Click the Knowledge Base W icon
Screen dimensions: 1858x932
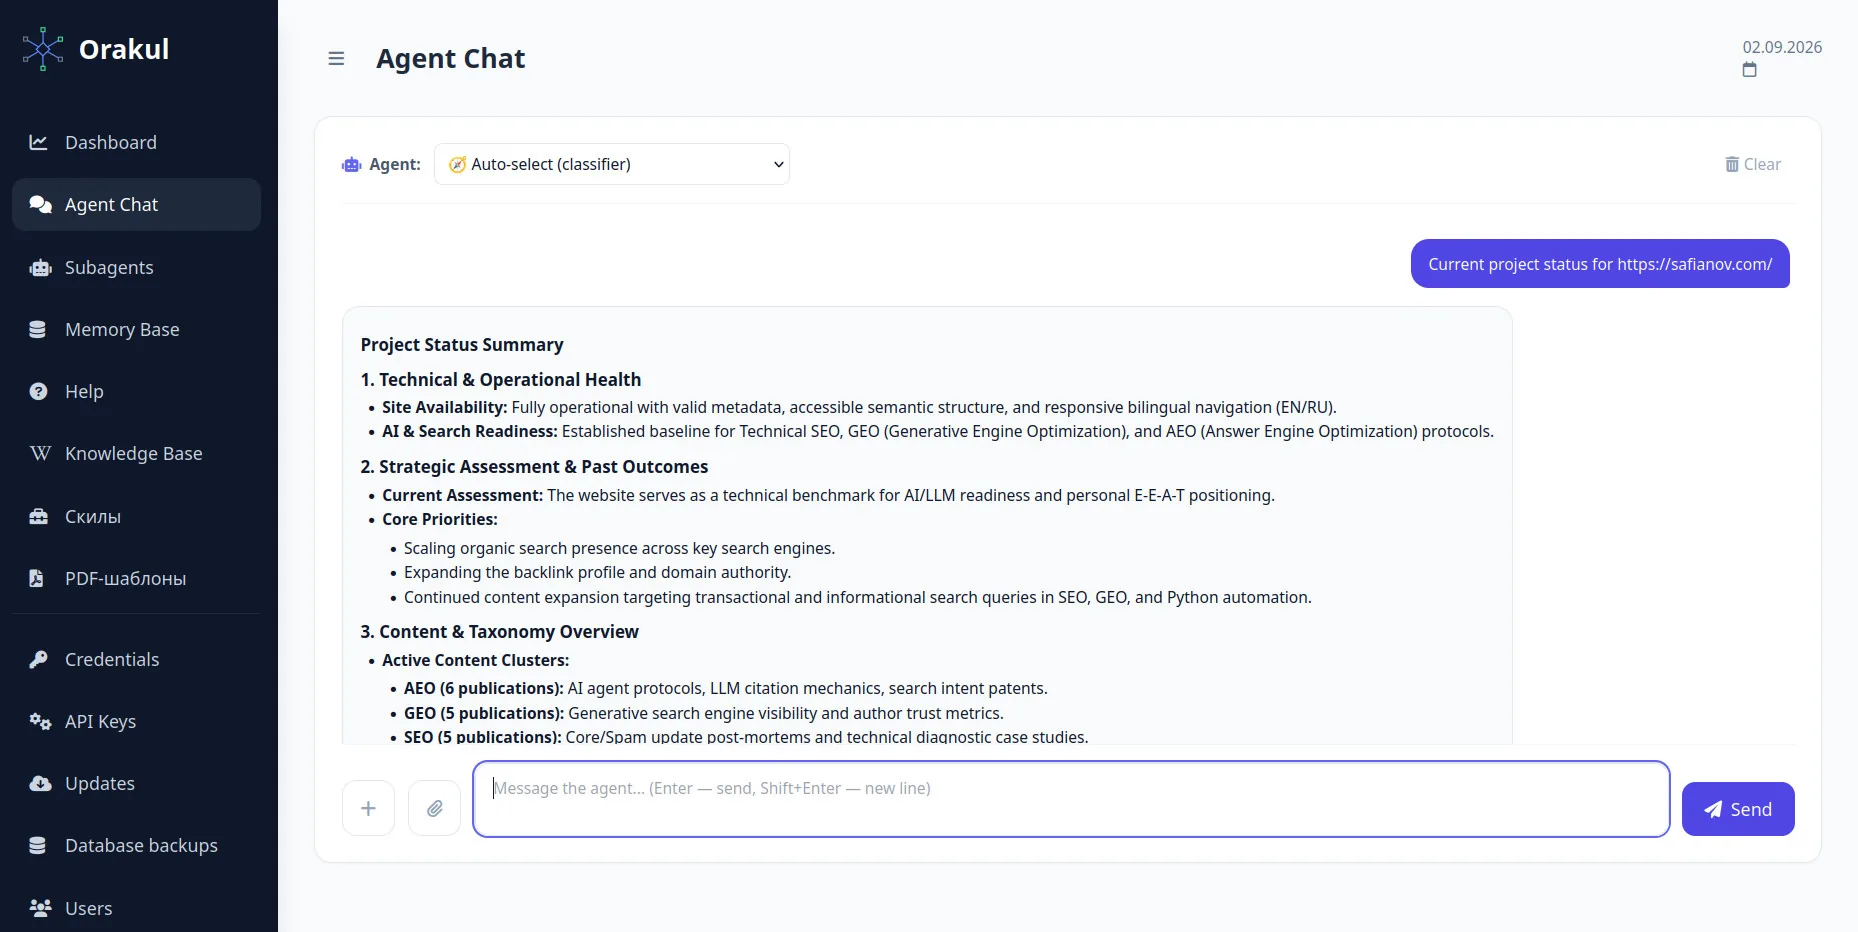tap(40, 454)
